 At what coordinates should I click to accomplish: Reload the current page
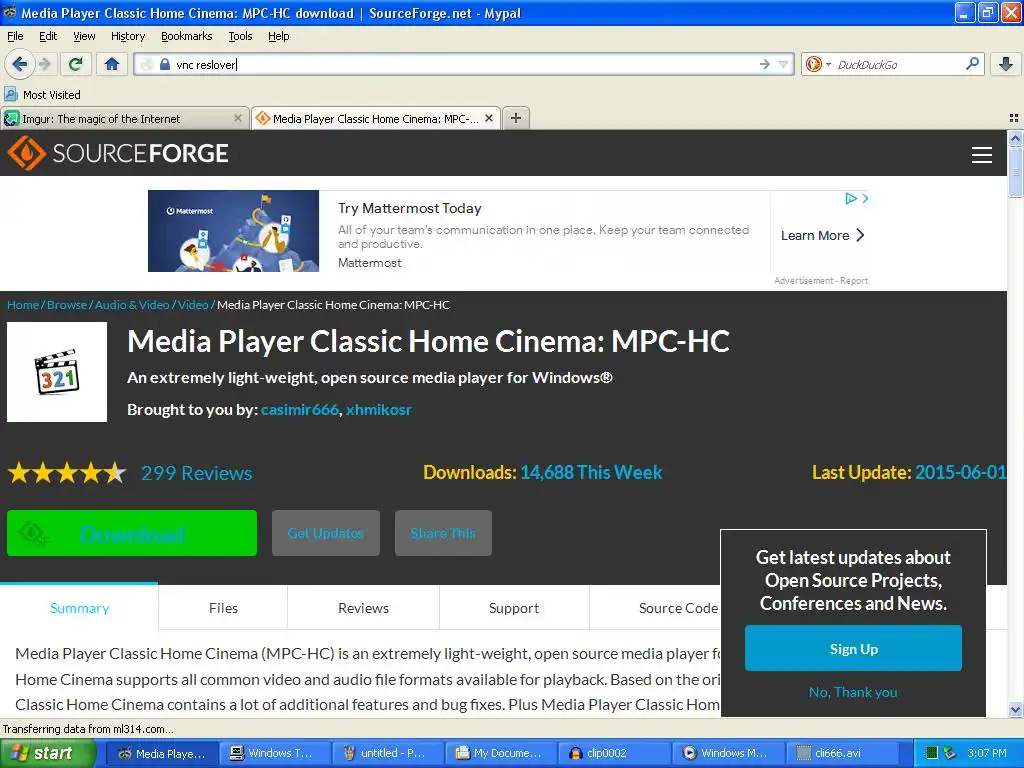tap(75, 64)
